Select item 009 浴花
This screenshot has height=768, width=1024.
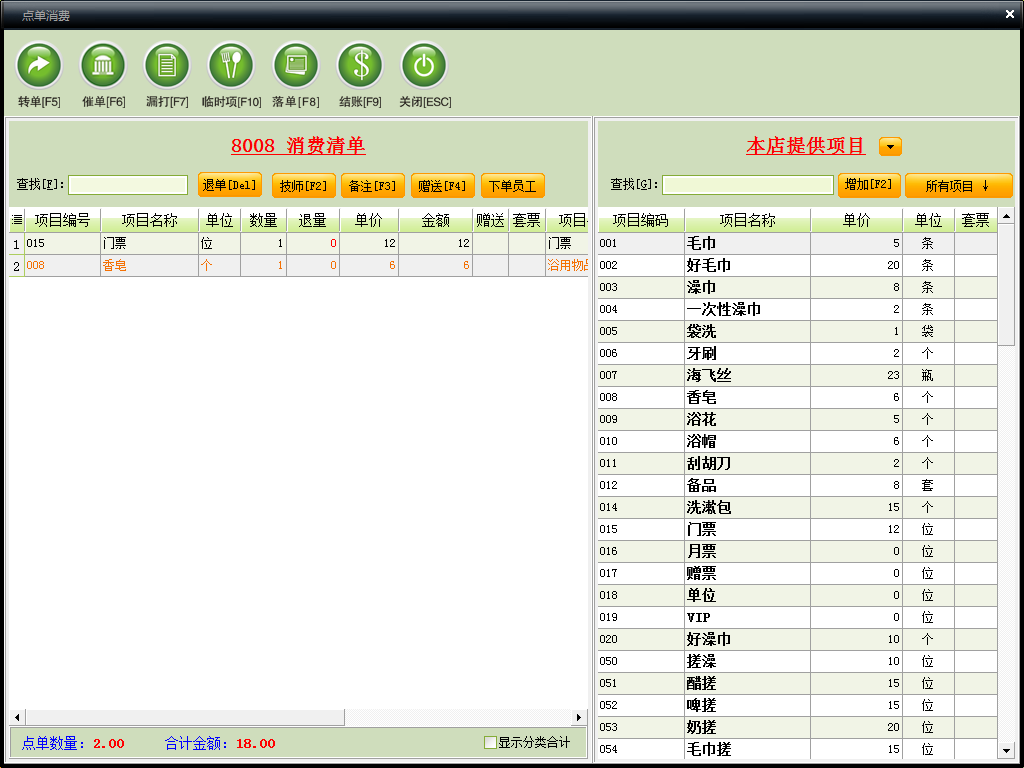(x=797, y=419)
